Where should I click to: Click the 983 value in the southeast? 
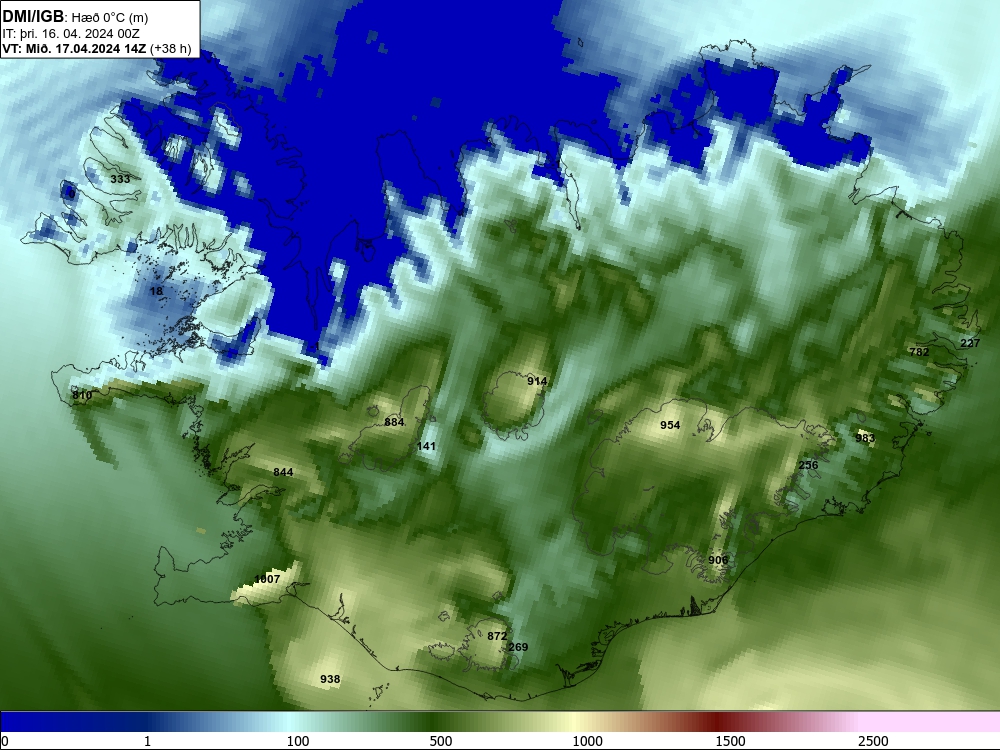865,438
